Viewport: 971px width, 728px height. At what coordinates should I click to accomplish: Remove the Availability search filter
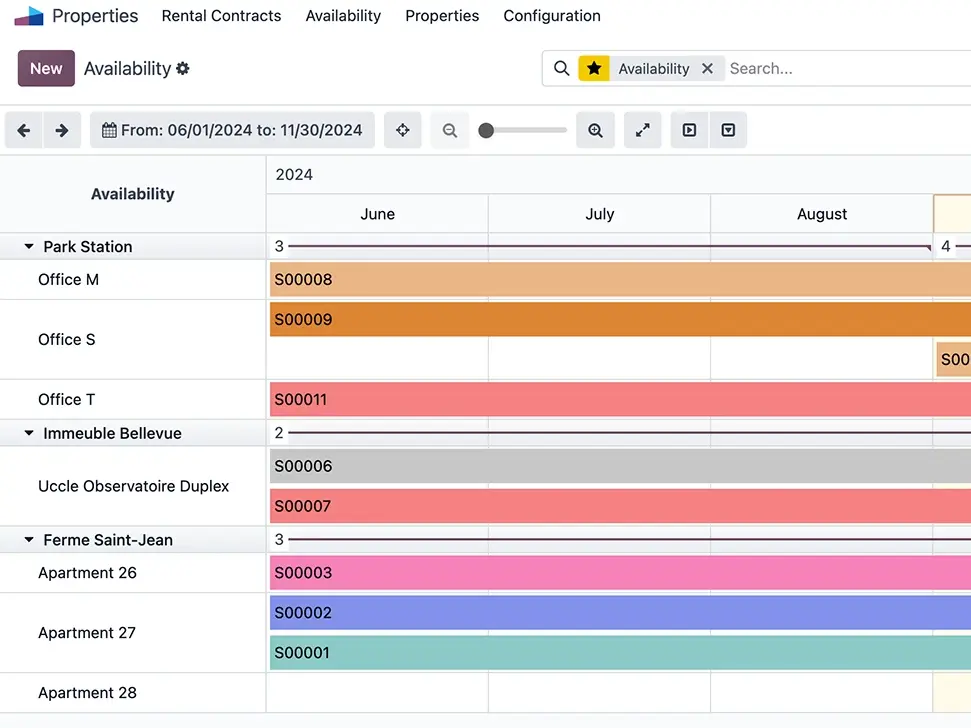[707, 69]
